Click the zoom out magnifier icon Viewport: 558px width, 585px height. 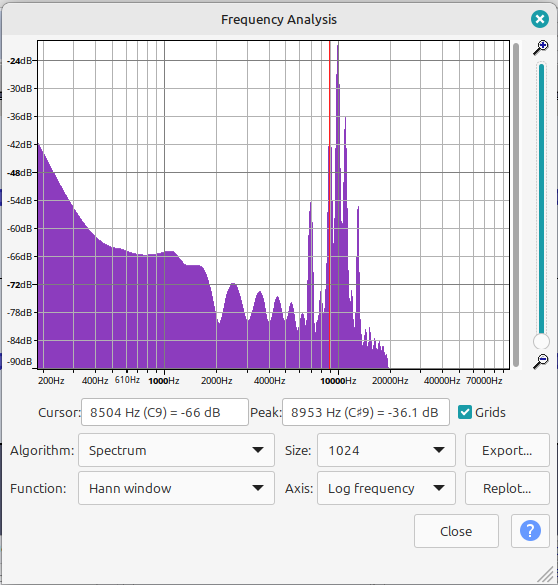pos(540,361)
